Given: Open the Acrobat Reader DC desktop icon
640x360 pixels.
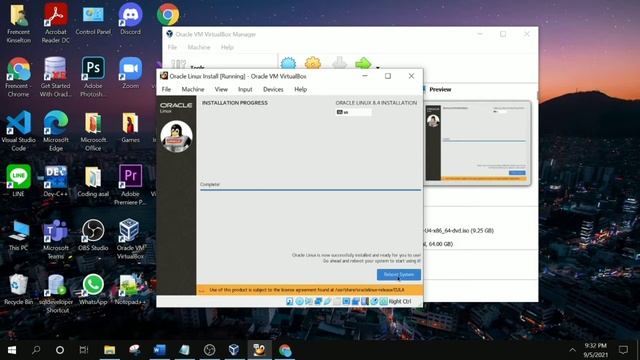Looking at the screenshot, I should [56, 23].
